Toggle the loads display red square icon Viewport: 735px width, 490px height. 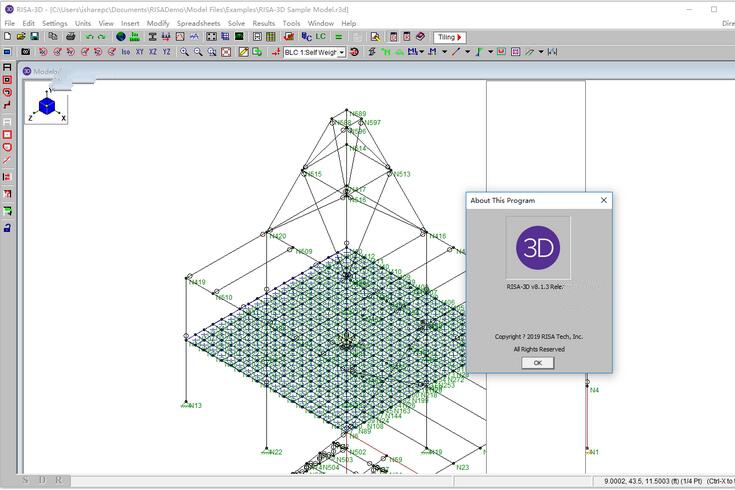[x=501, y=52]
